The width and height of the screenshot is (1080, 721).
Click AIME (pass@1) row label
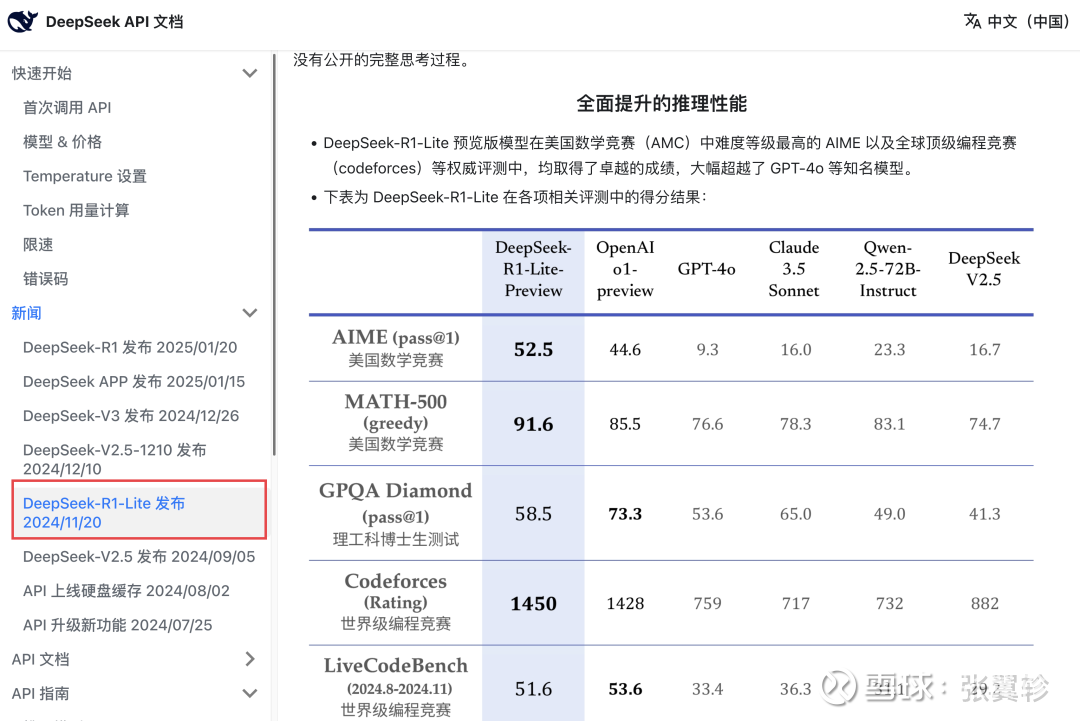pyautogui.click(x=395, y=348)
